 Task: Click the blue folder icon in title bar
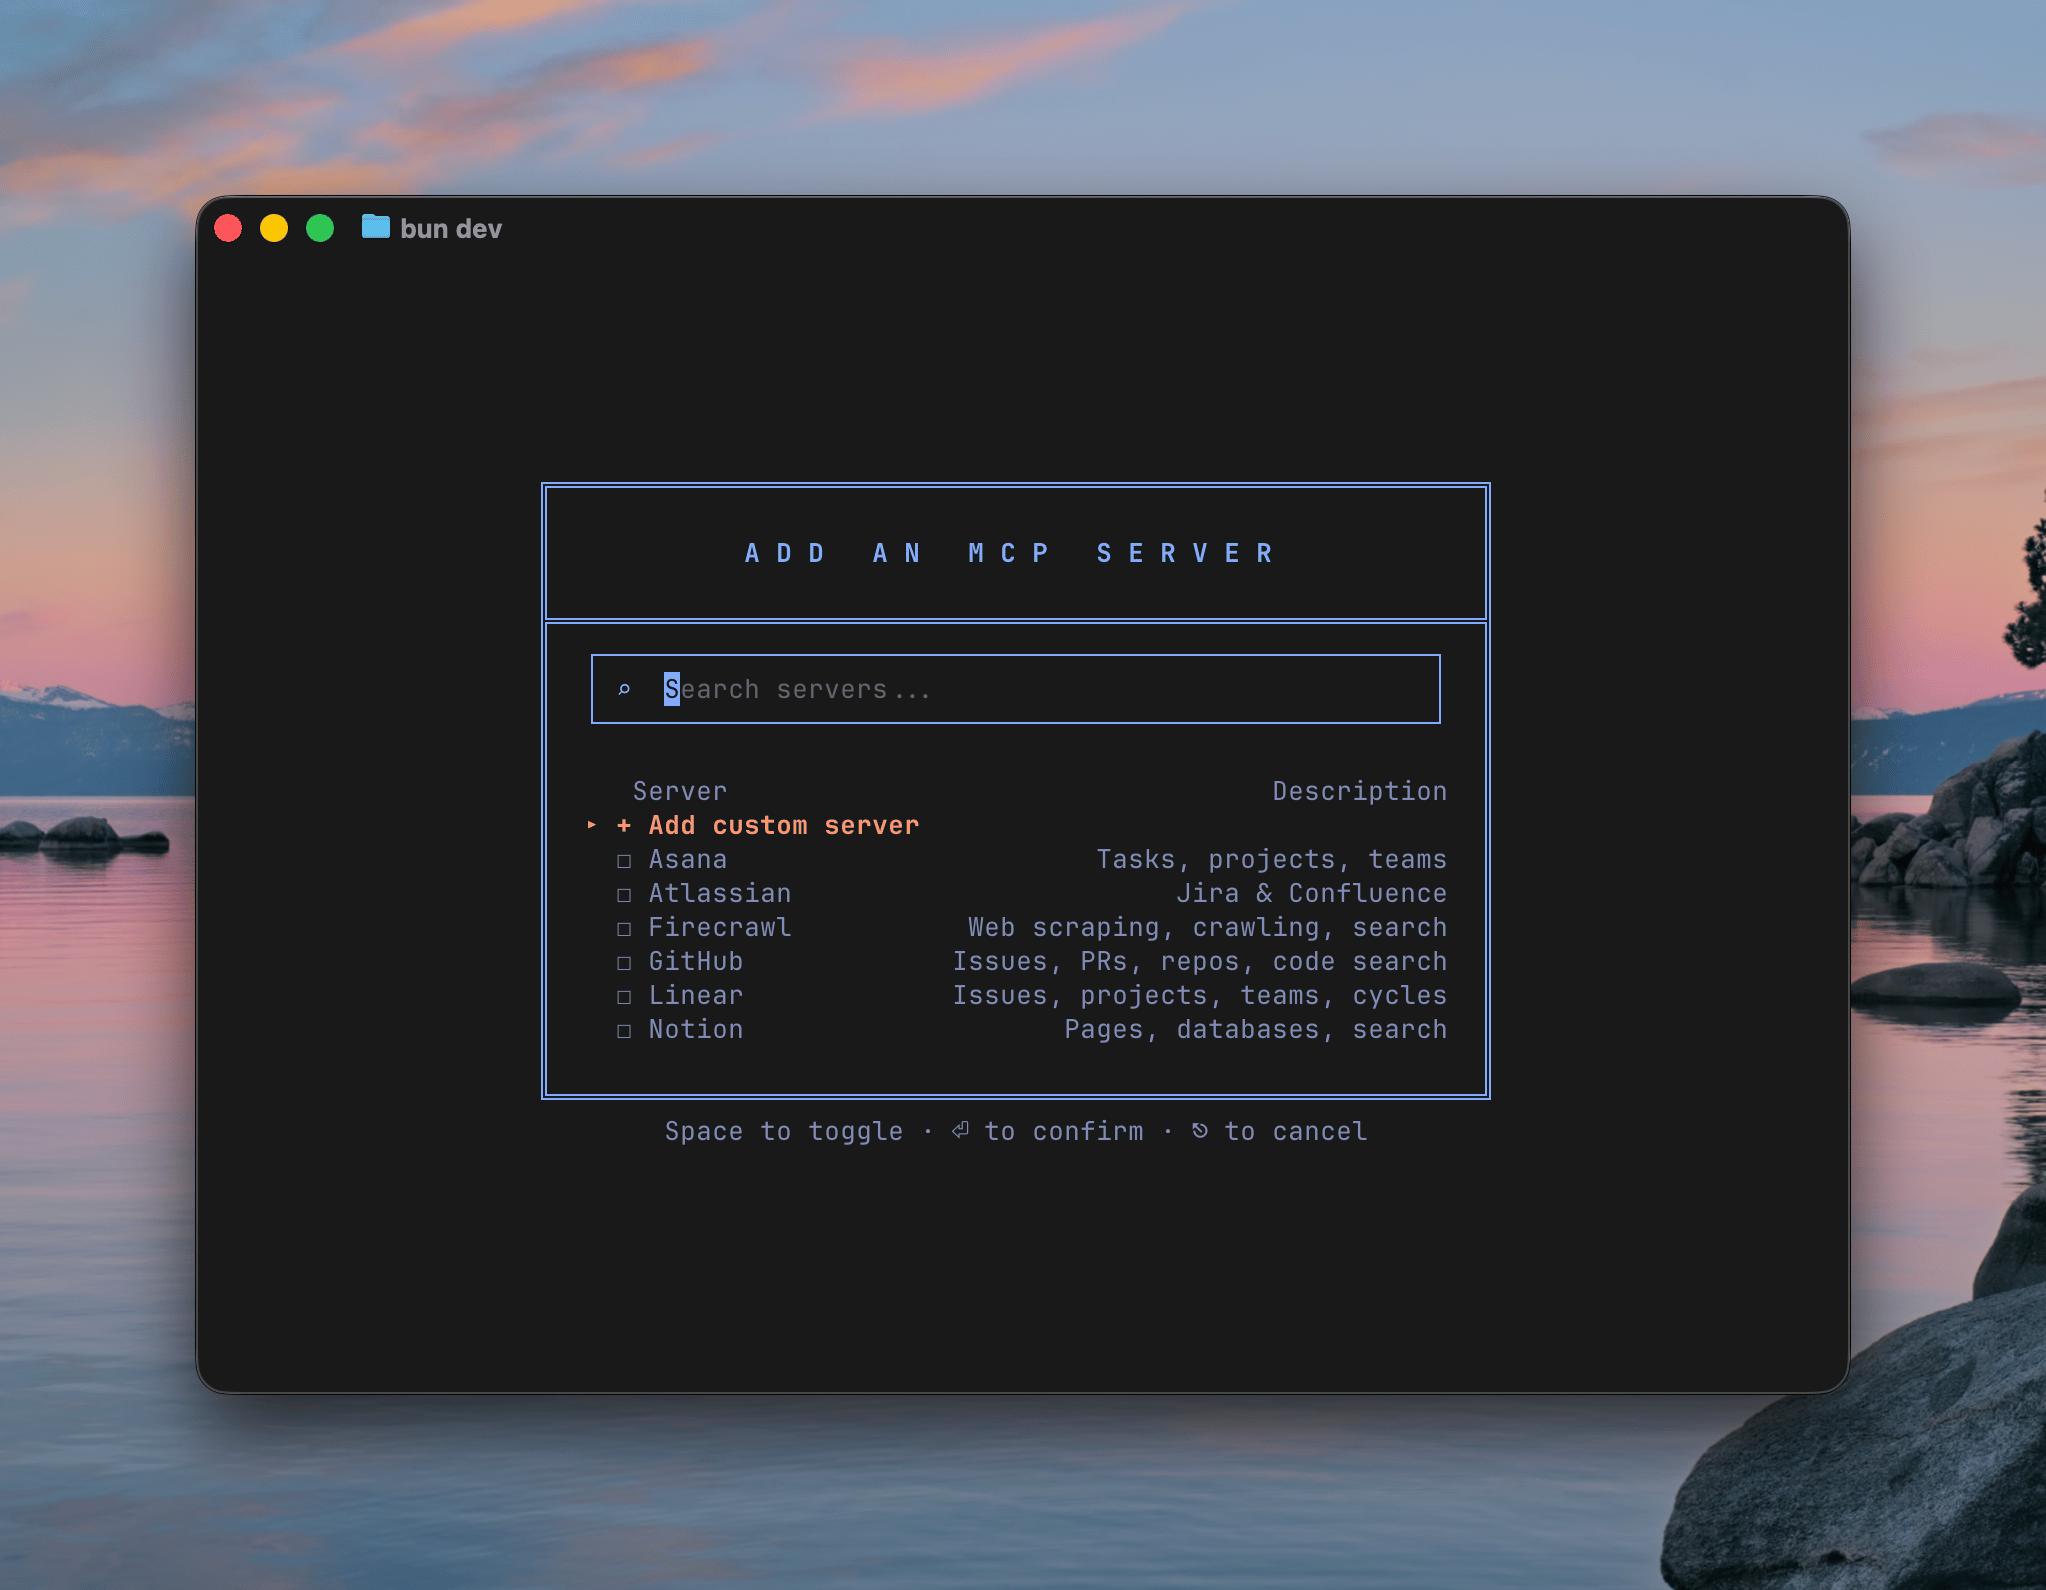click(376, 227)
